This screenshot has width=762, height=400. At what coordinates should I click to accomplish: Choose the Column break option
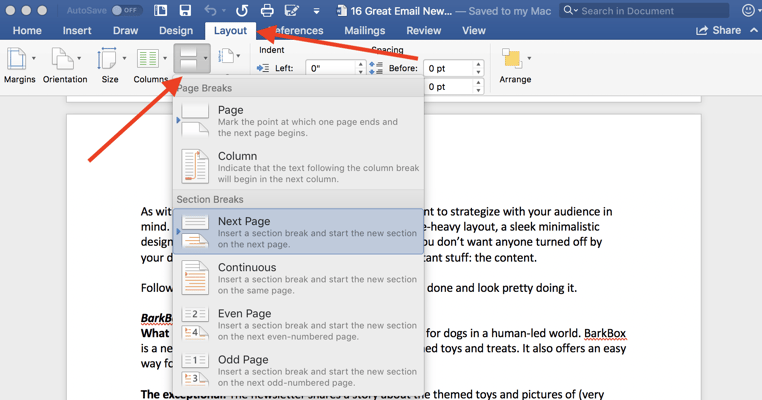[x=298, y=167]
